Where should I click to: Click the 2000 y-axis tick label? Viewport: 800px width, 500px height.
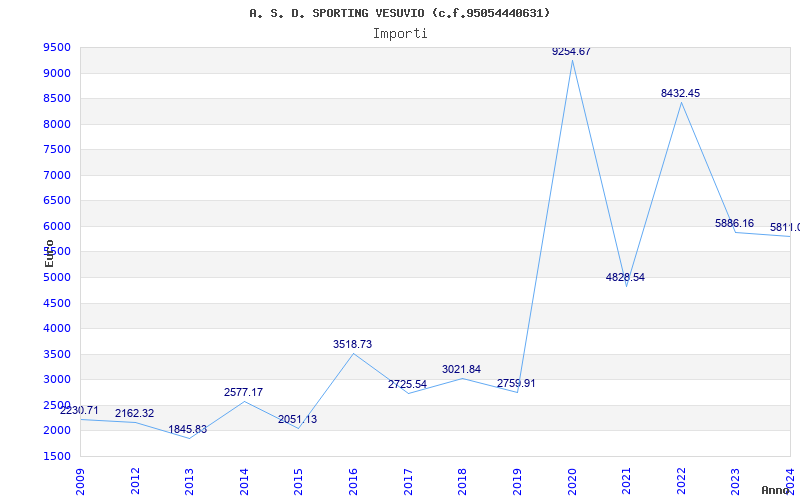(57, 431)
